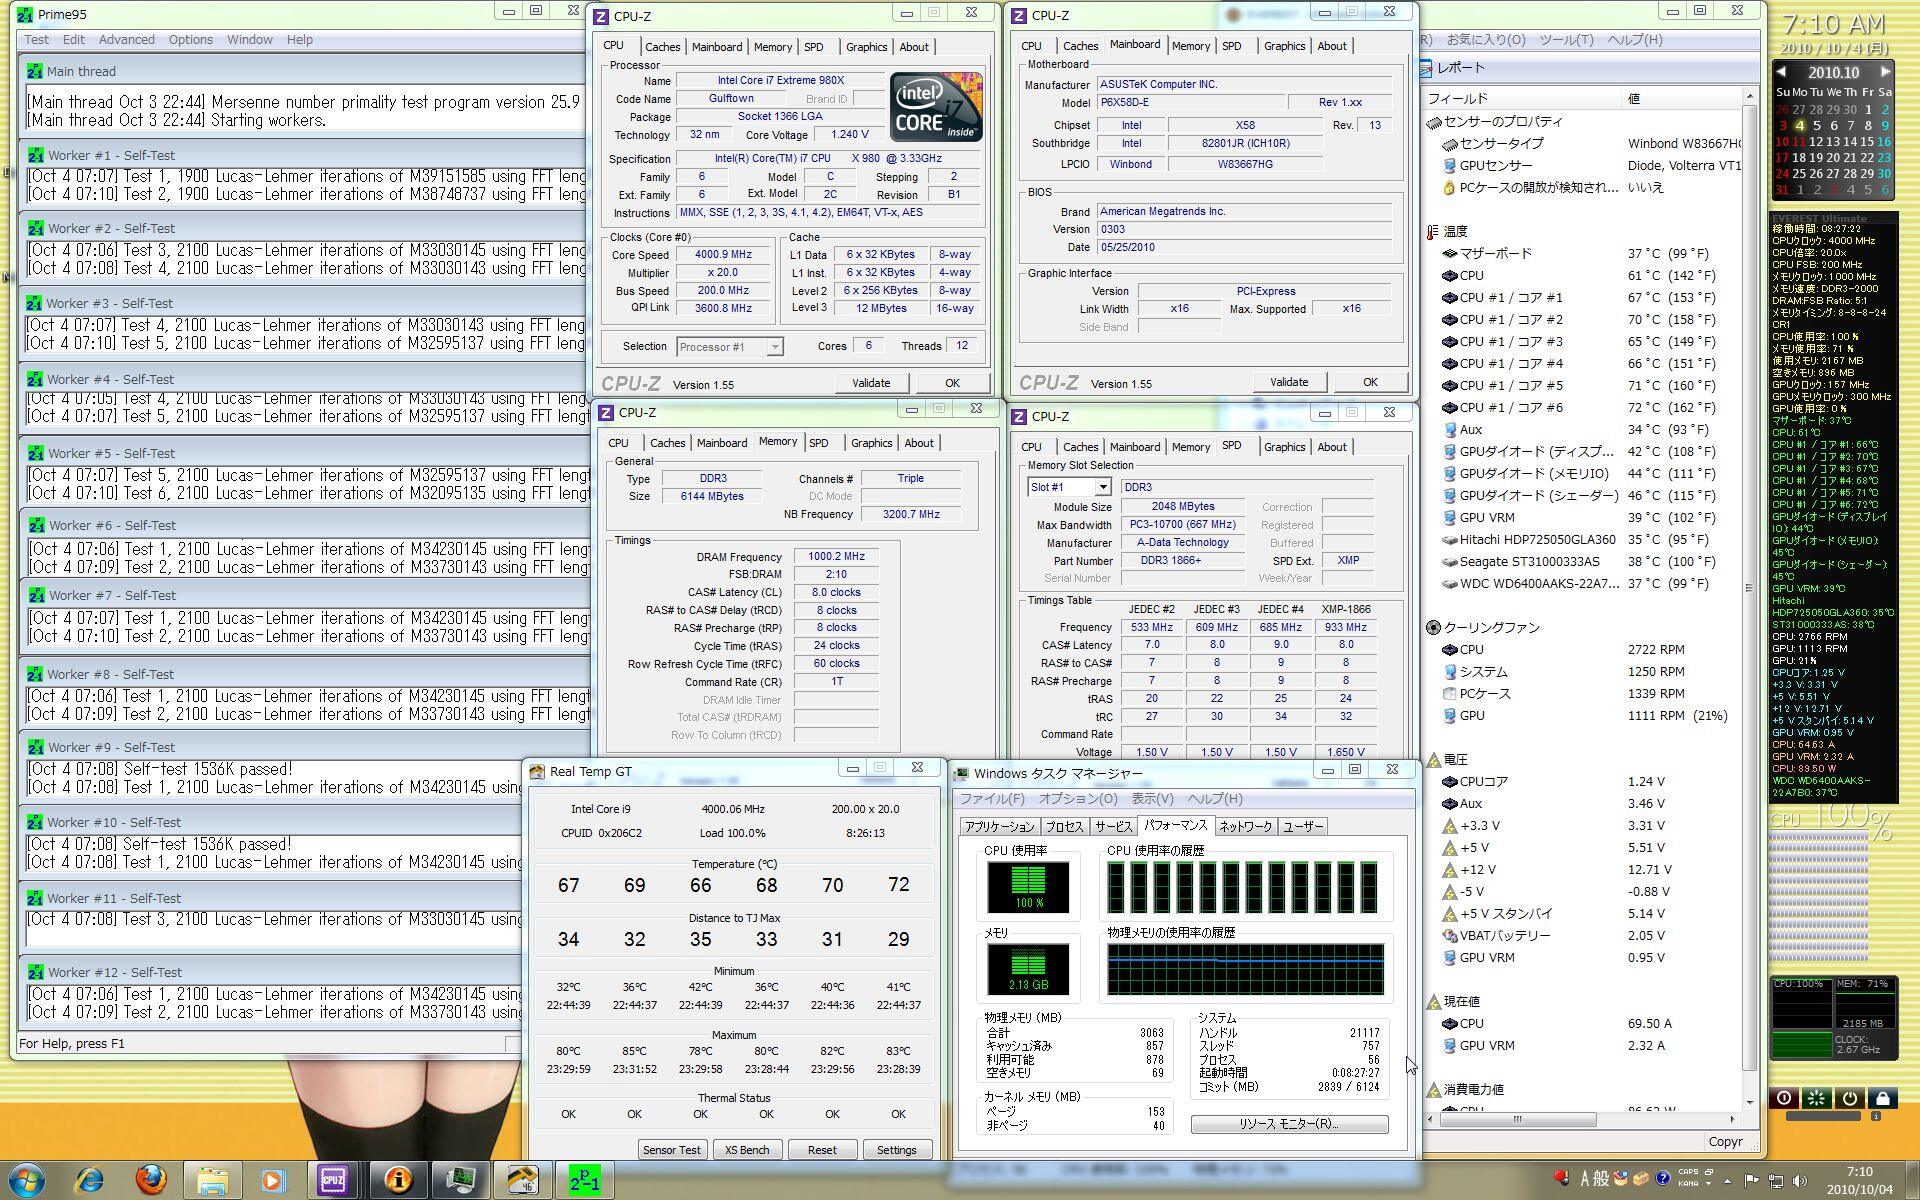Click the lock gadget button
Viewport: 1920px width, 1200px height.
1882,1097
